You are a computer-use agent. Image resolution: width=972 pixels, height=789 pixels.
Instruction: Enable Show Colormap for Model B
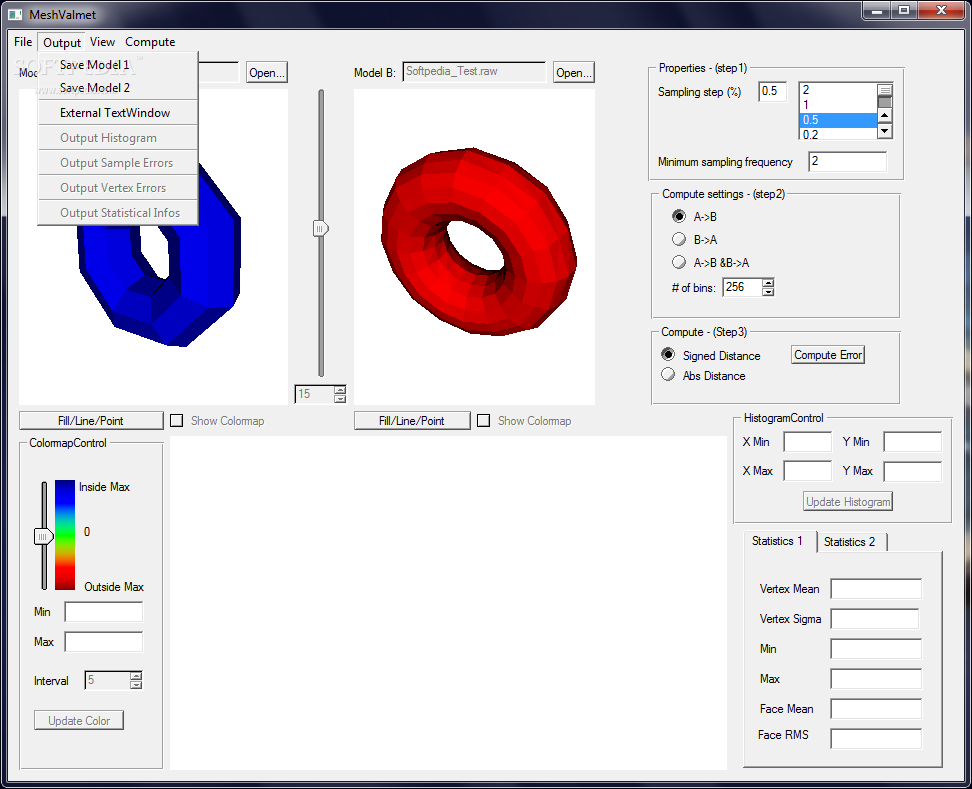click(x=484, y=421)
